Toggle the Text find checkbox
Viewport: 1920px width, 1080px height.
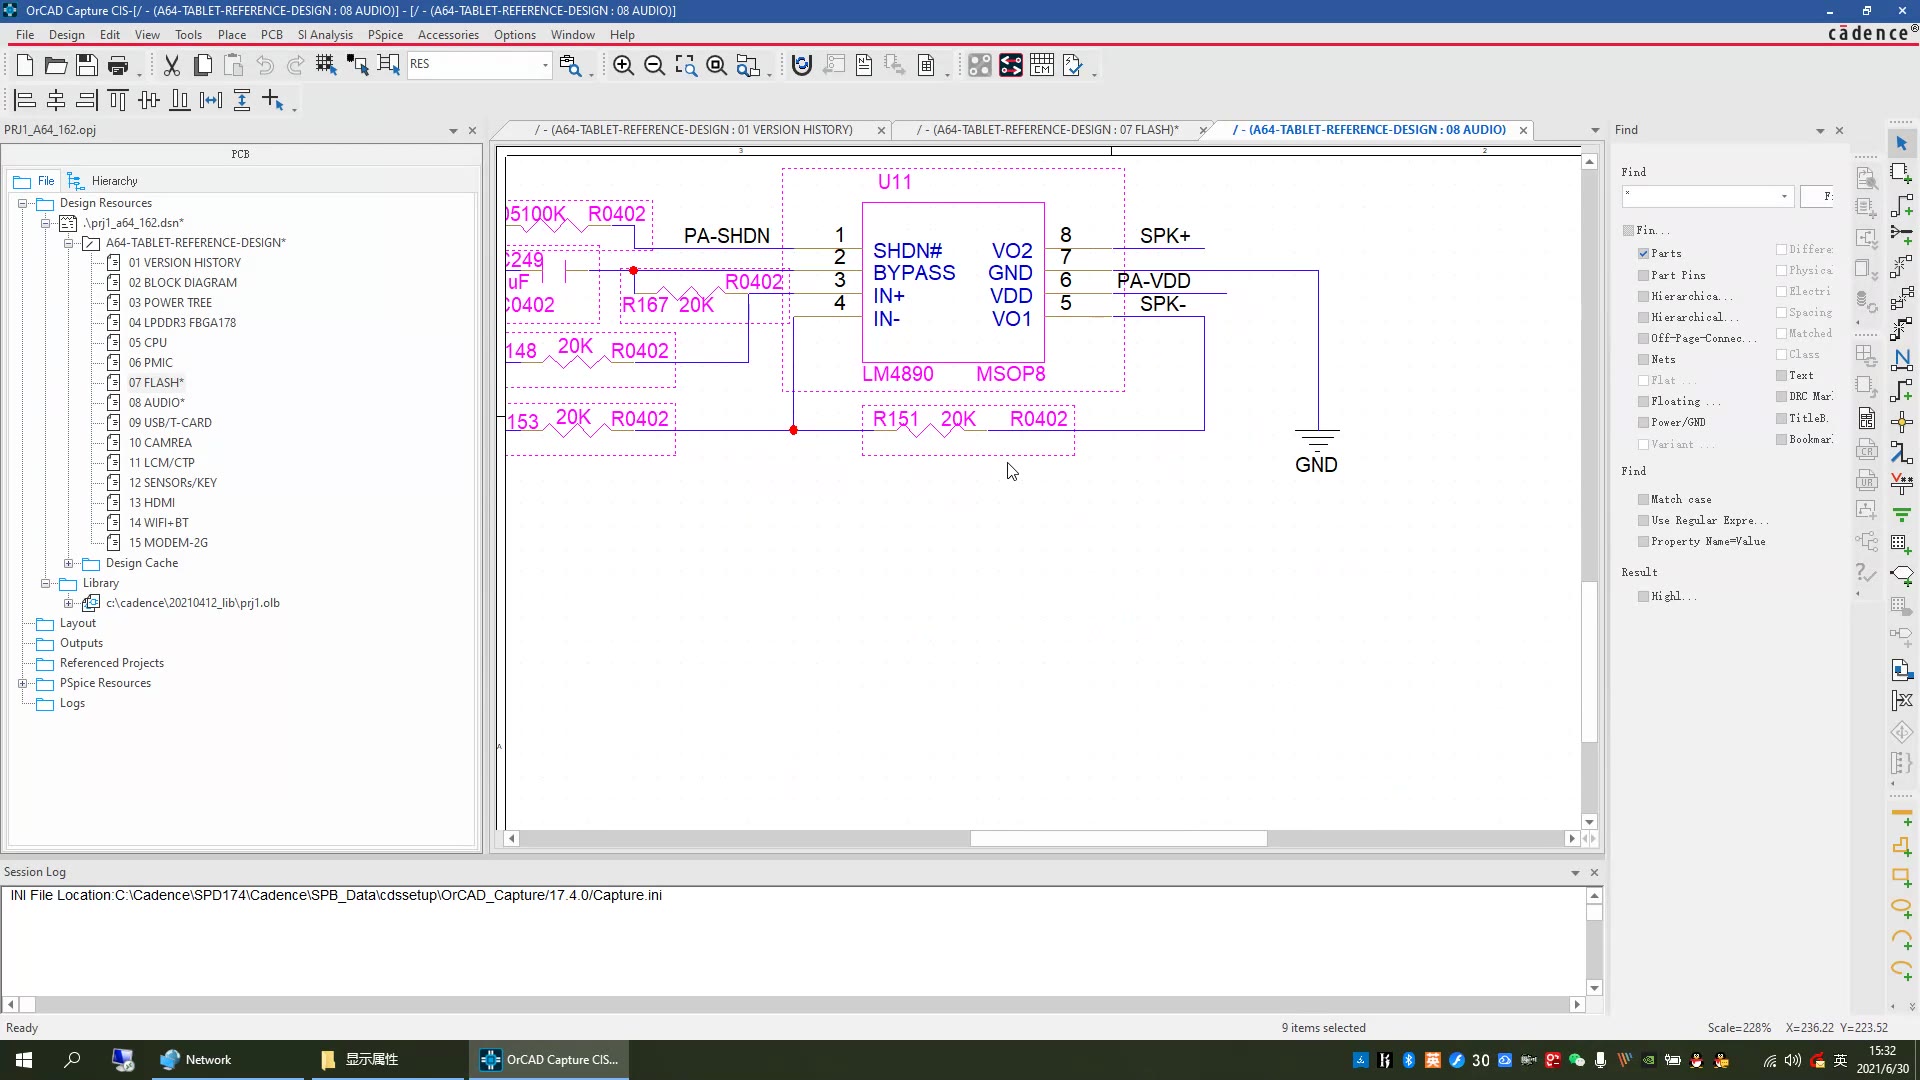[x=1781, y=375]
